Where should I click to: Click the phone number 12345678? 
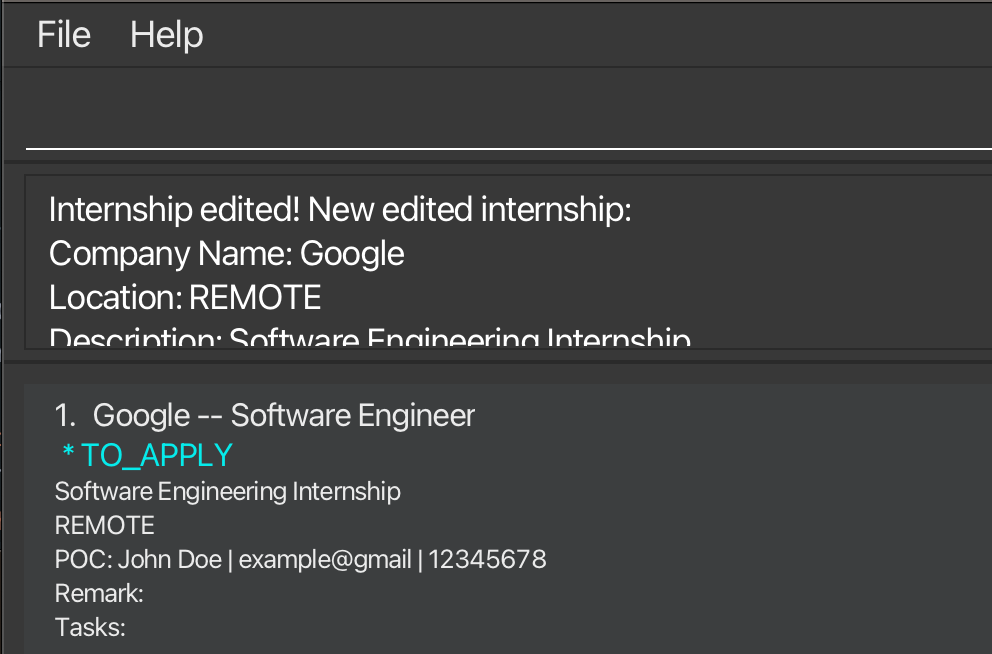(x=487, y=559)
